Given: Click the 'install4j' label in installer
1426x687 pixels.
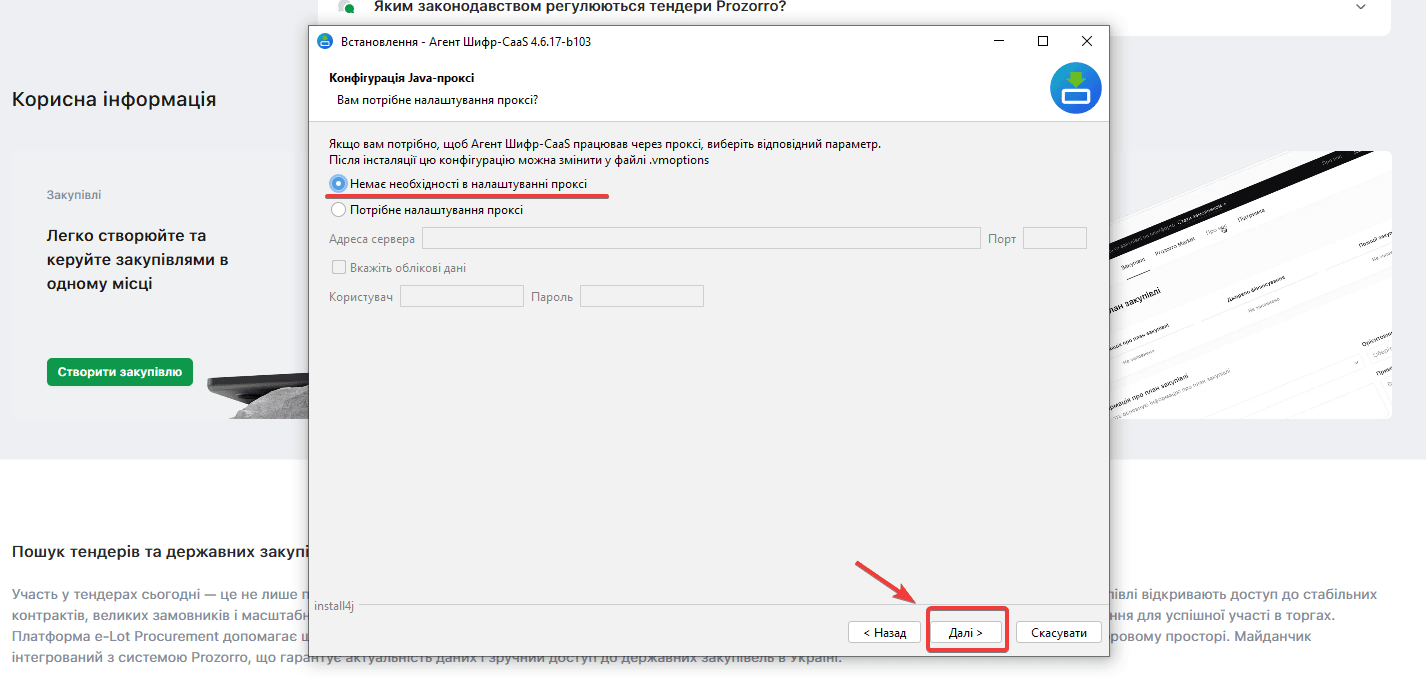Looking at the screenshot, I should (334, 605).
